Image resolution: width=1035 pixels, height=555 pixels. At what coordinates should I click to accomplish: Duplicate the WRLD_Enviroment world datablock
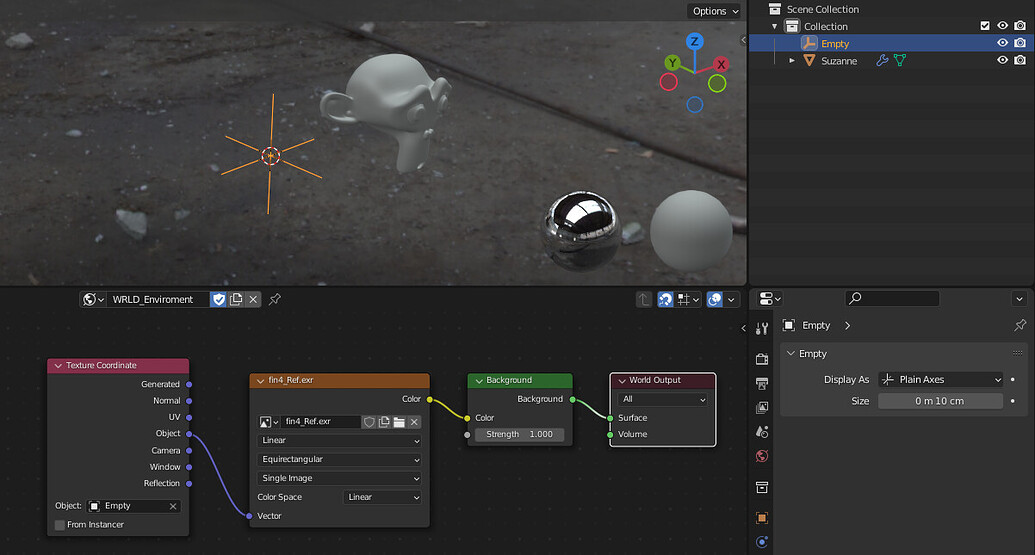click(x=236, y=300)
